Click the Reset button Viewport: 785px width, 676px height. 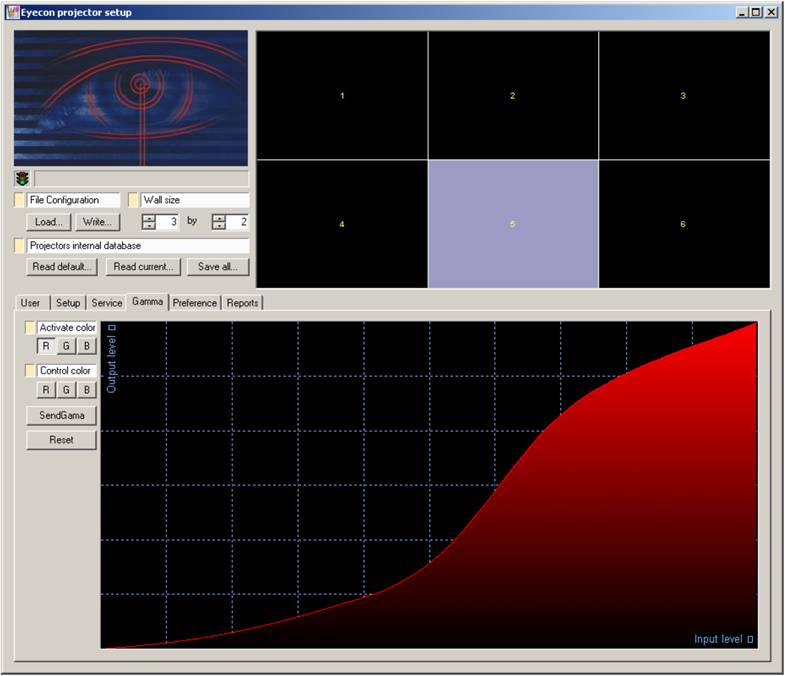(62, 440)
